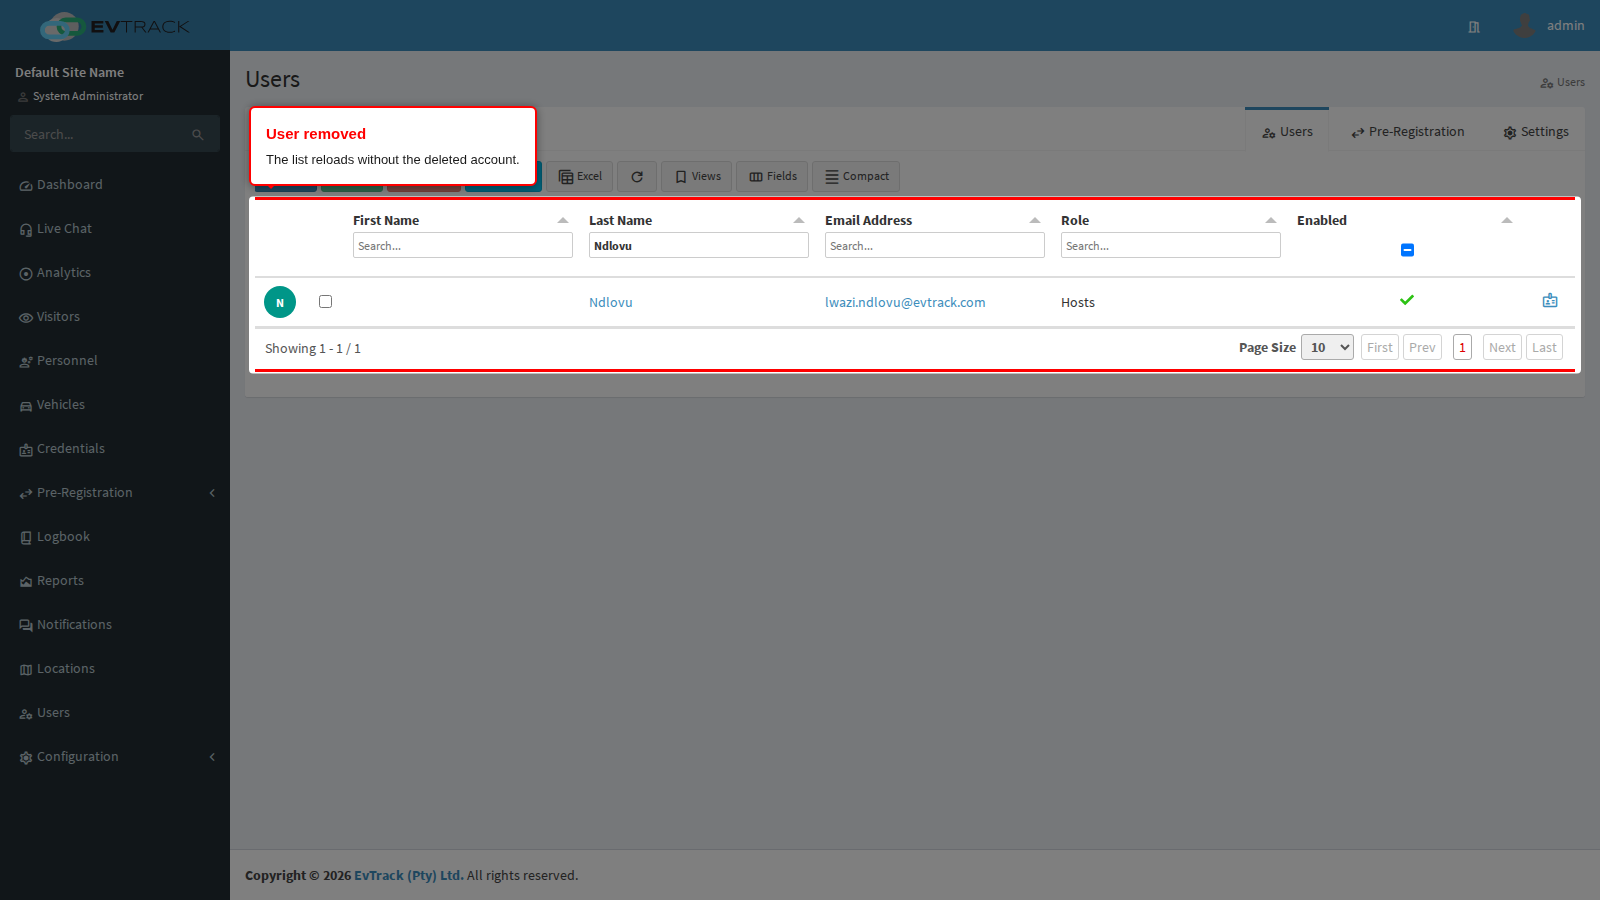Toggle the Enabled filter tri-state checkbox
Image resolution: width=1600 pixels, height=900 pixels.
coord(1407,250)
